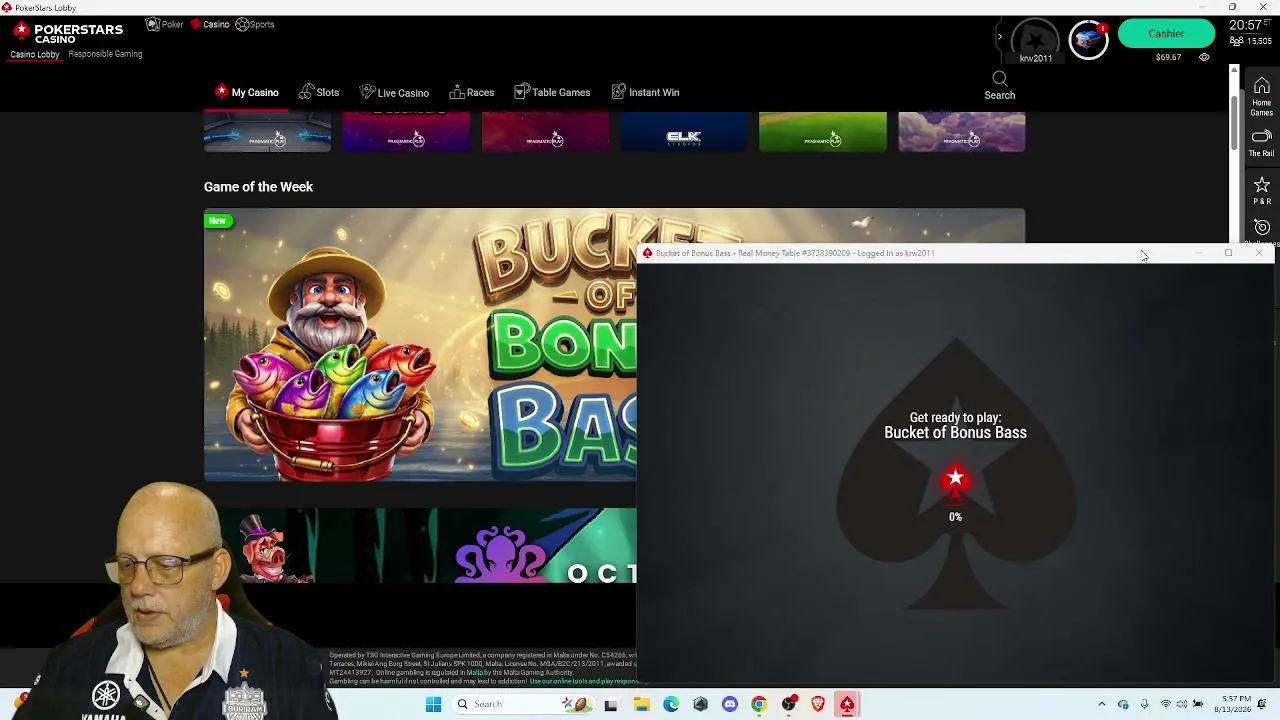1280x720 pixels.
Task: Open the Slots category
Action: pyautogui.click(x=319, y=92)
